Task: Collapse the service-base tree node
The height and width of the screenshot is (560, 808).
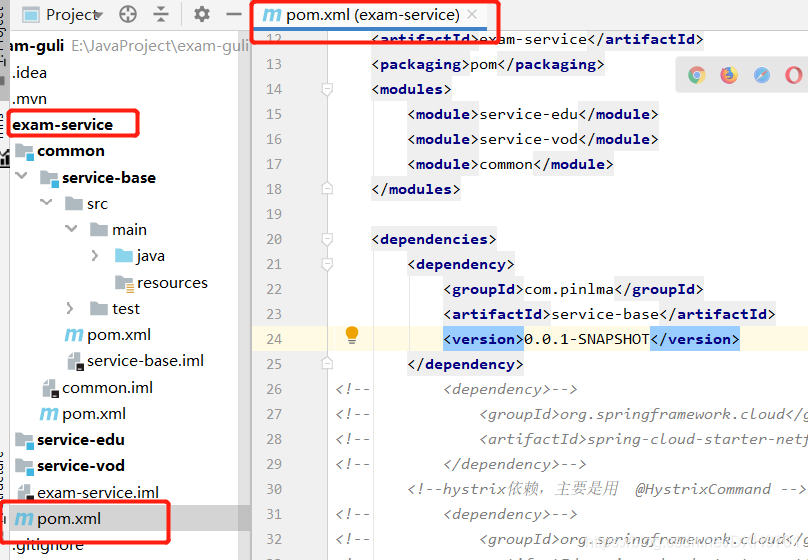Action: [22, 177]
